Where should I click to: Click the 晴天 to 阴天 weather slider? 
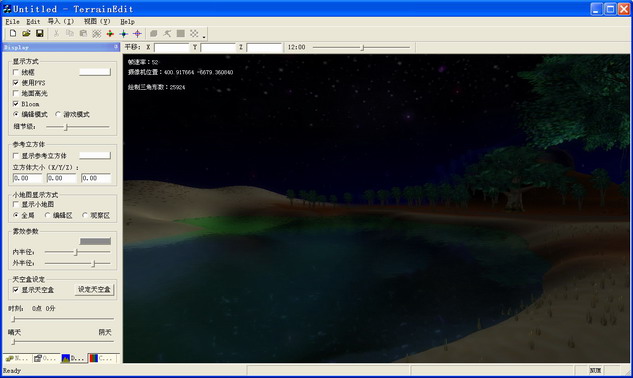(x=63, y=342)
